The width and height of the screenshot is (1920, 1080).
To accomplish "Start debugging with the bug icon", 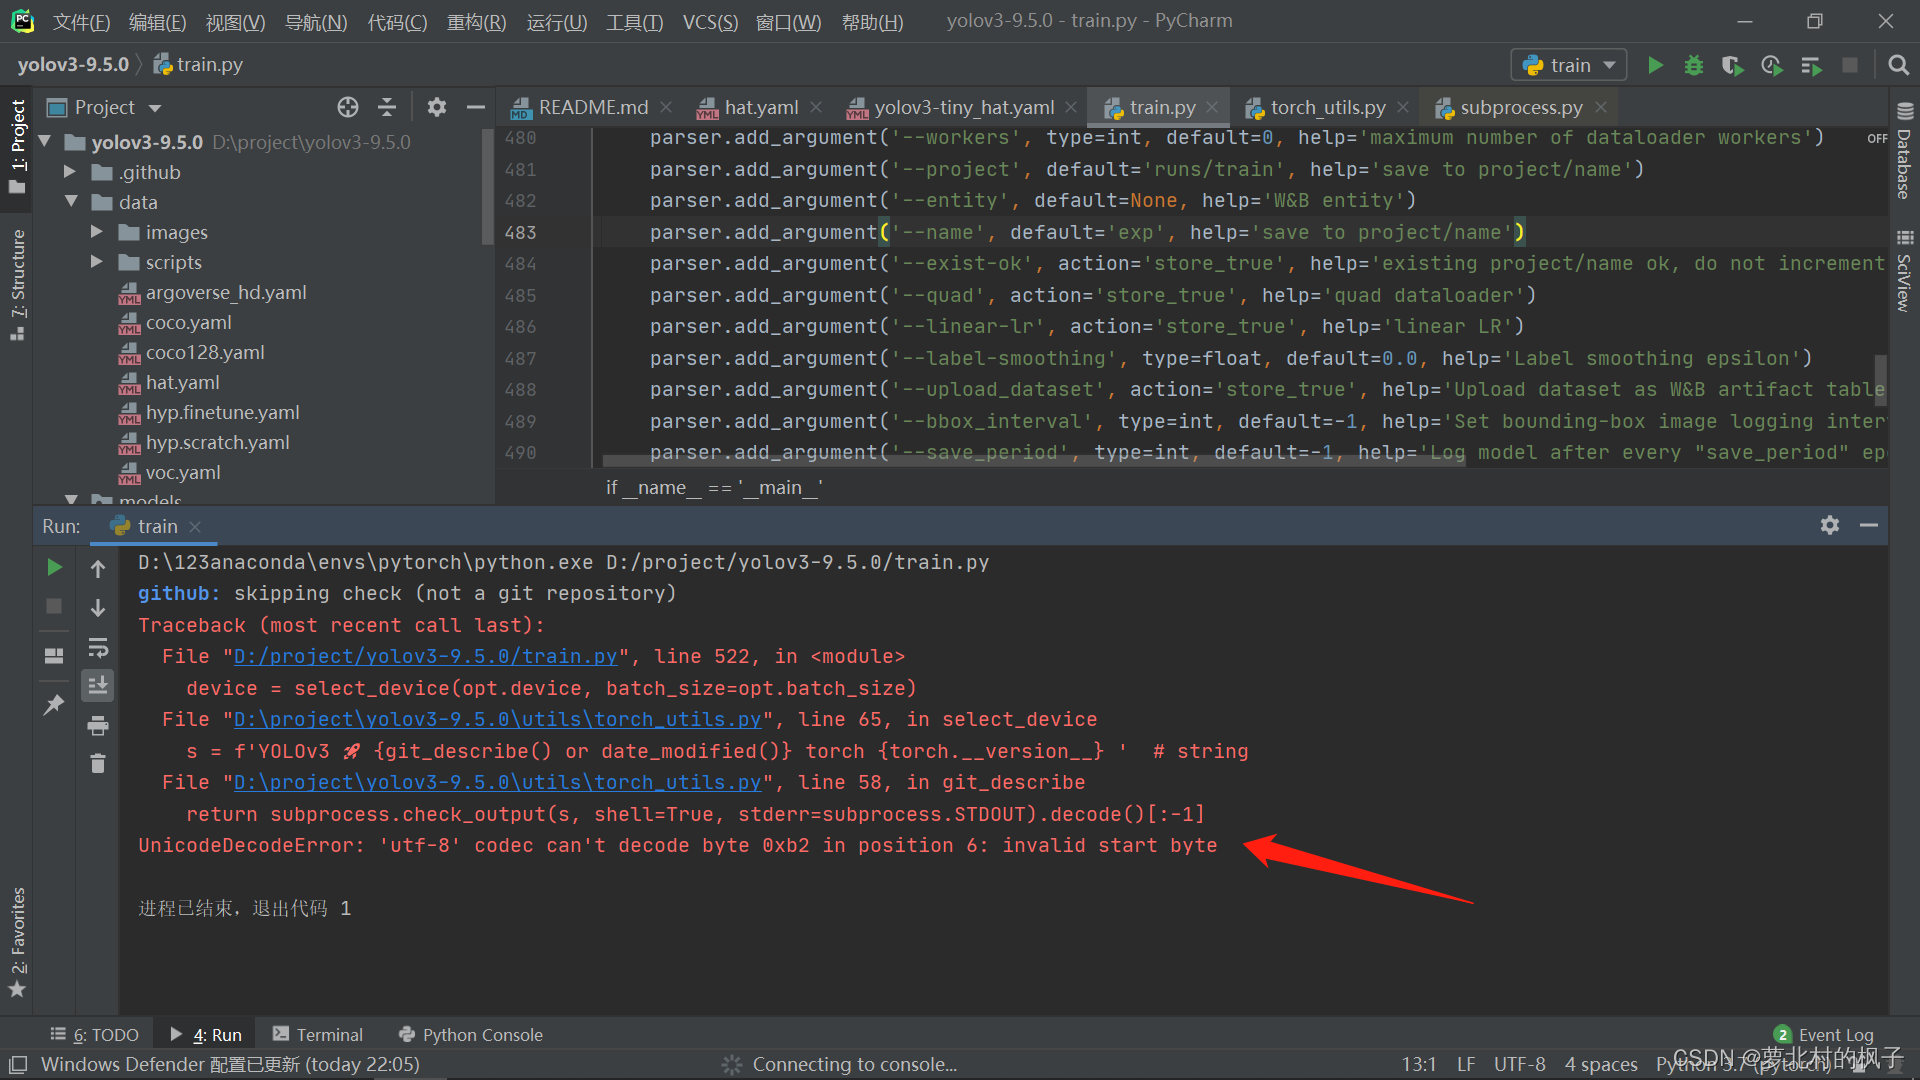I will [x=1693, y=65].
